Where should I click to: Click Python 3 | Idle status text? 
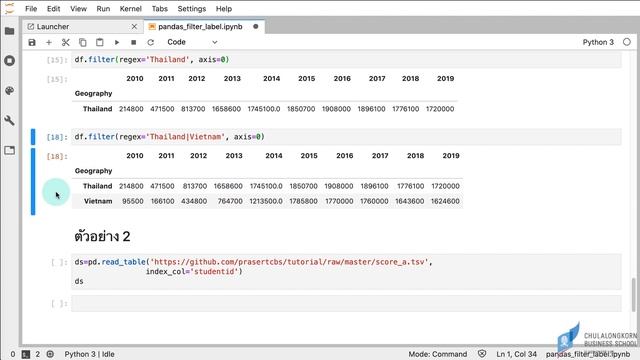pos(89,354)
